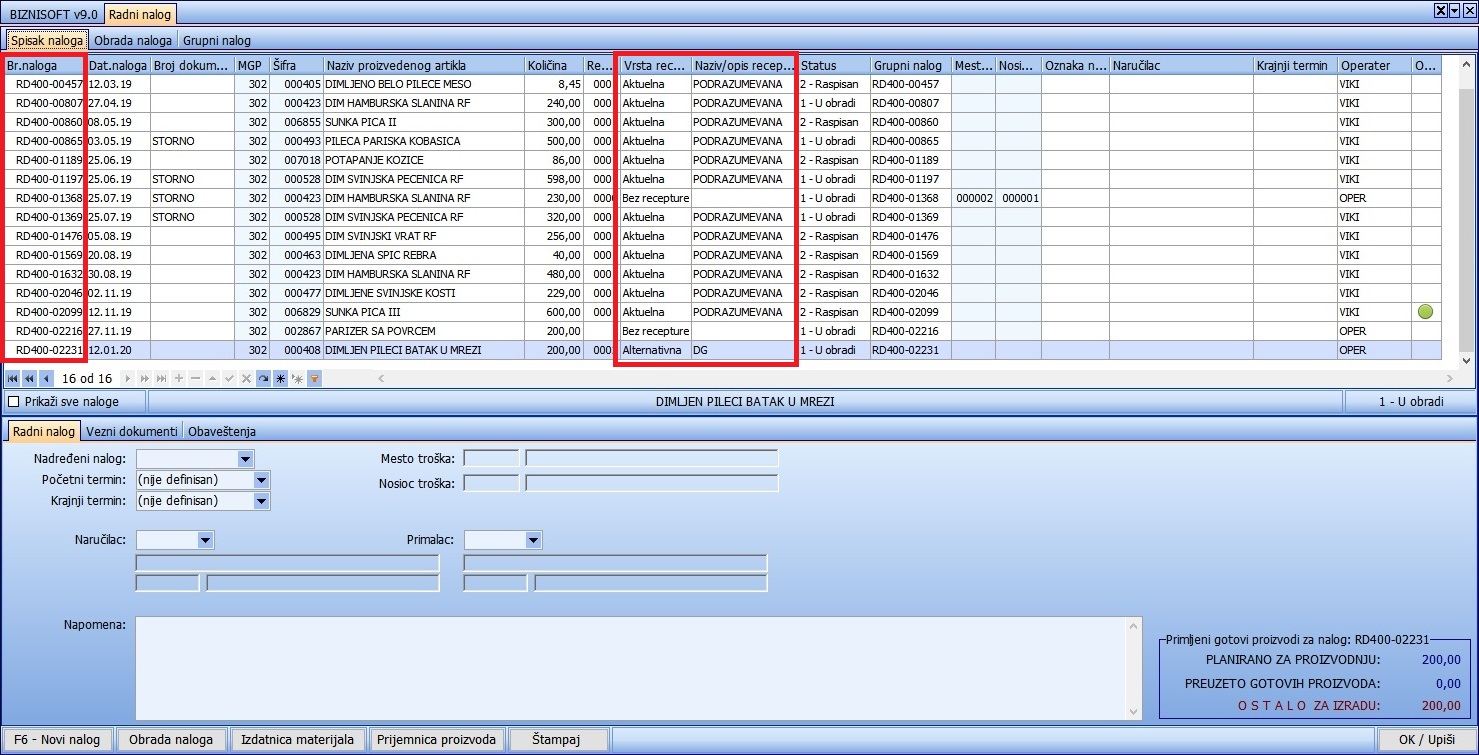The width and height of the screenshot is (1479, 755).
Task: Switch to Grupni nalog tab
Action: 217,41
